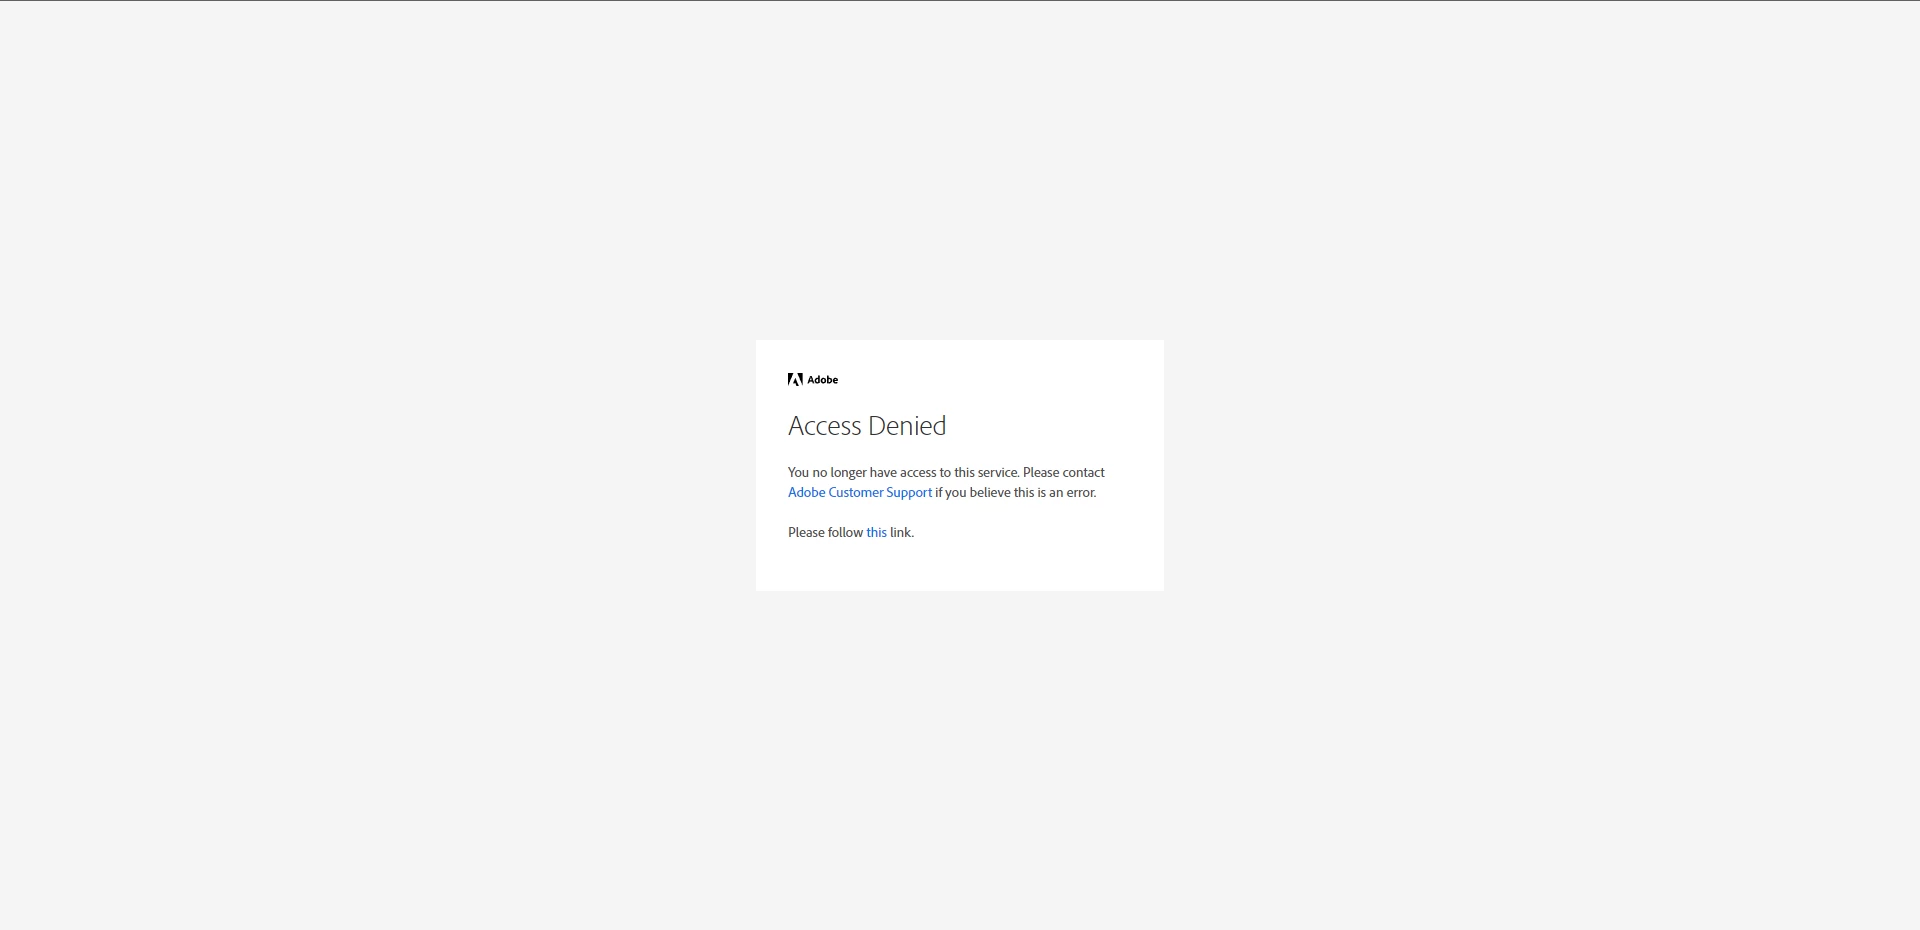Open the Adobe Customer Support link
The image size is (1920, 930).
(x=860, y=493)
